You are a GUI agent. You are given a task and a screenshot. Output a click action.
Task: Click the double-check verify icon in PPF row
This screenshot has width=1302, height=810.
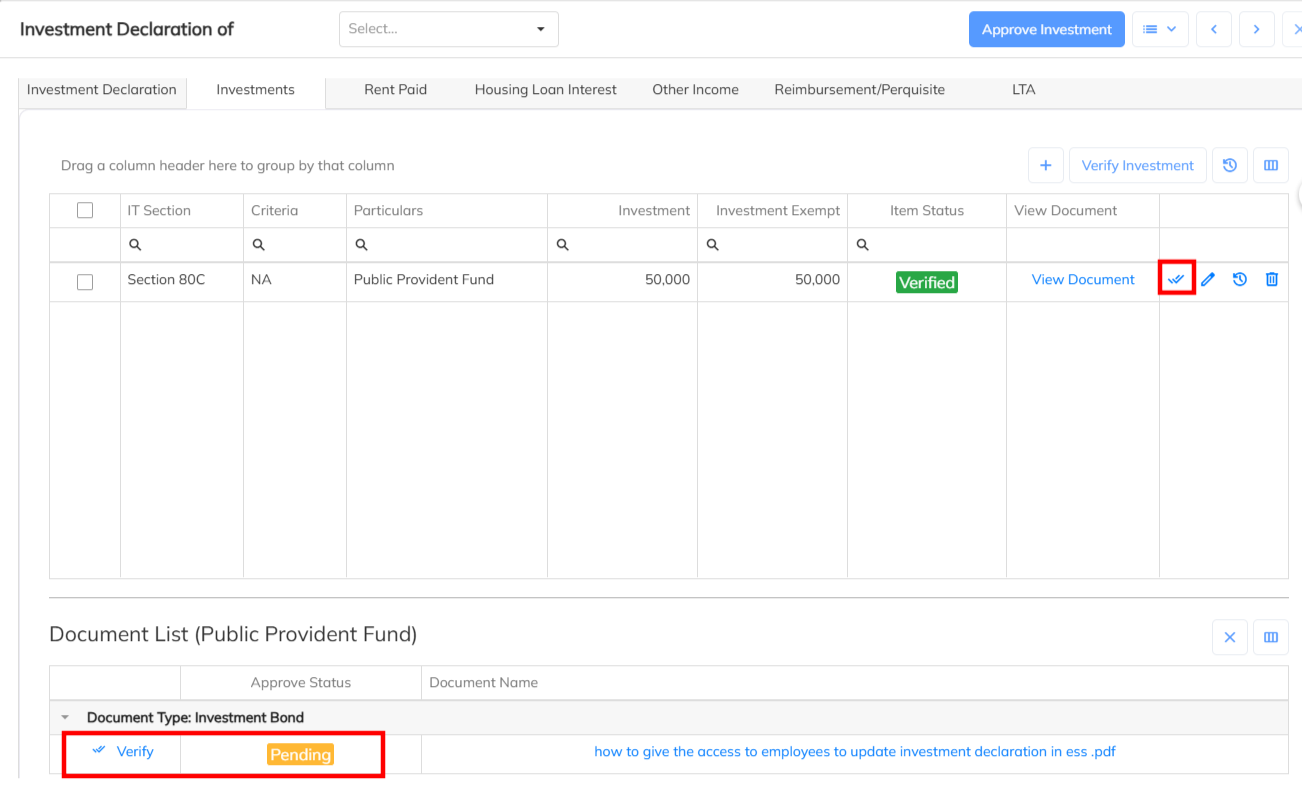click(1176, 280)
